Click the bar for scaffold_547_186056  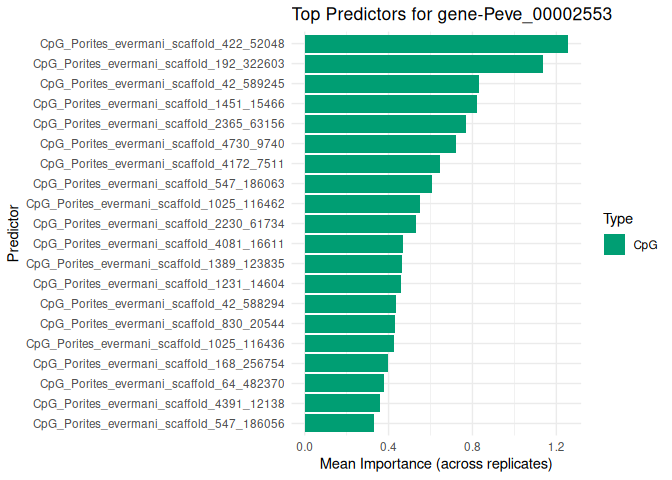[339, 423]
